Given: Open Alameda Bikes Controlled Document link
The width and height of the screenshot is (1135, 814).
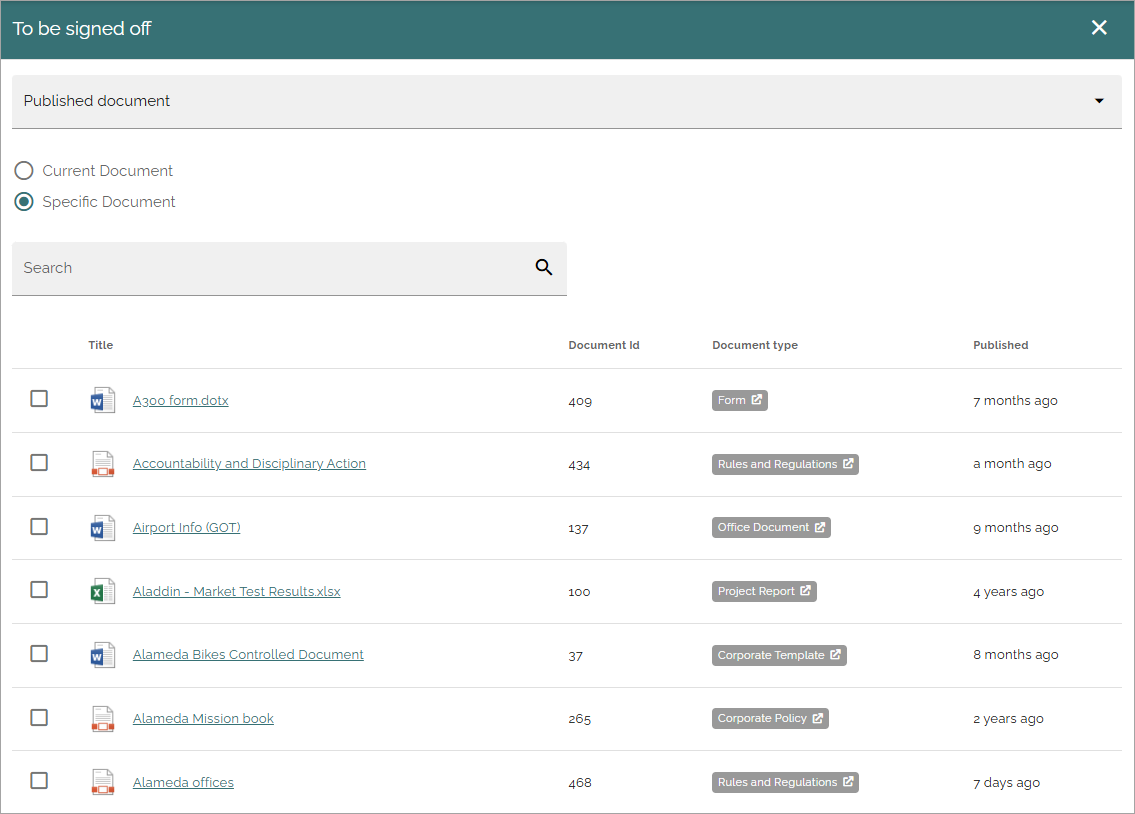Looking at the screenshot, I should pos(248,655).
